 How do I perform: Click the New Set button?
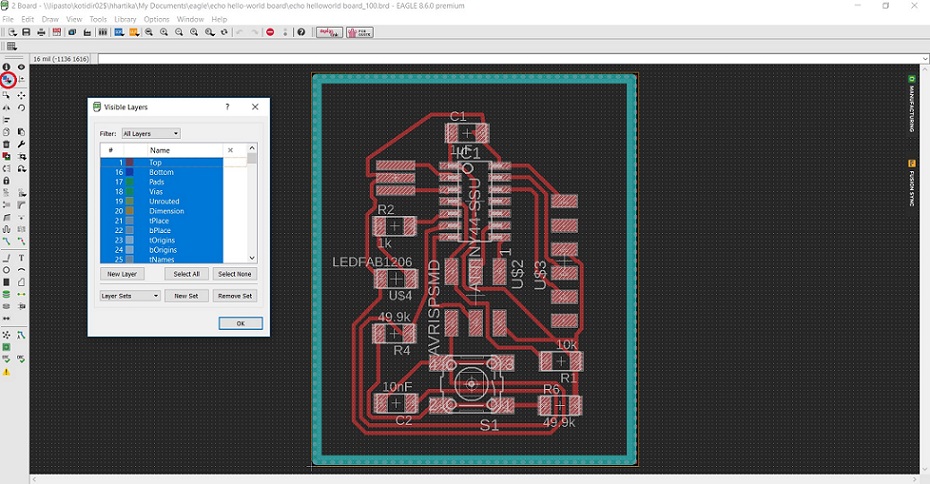tap(186, 295)
